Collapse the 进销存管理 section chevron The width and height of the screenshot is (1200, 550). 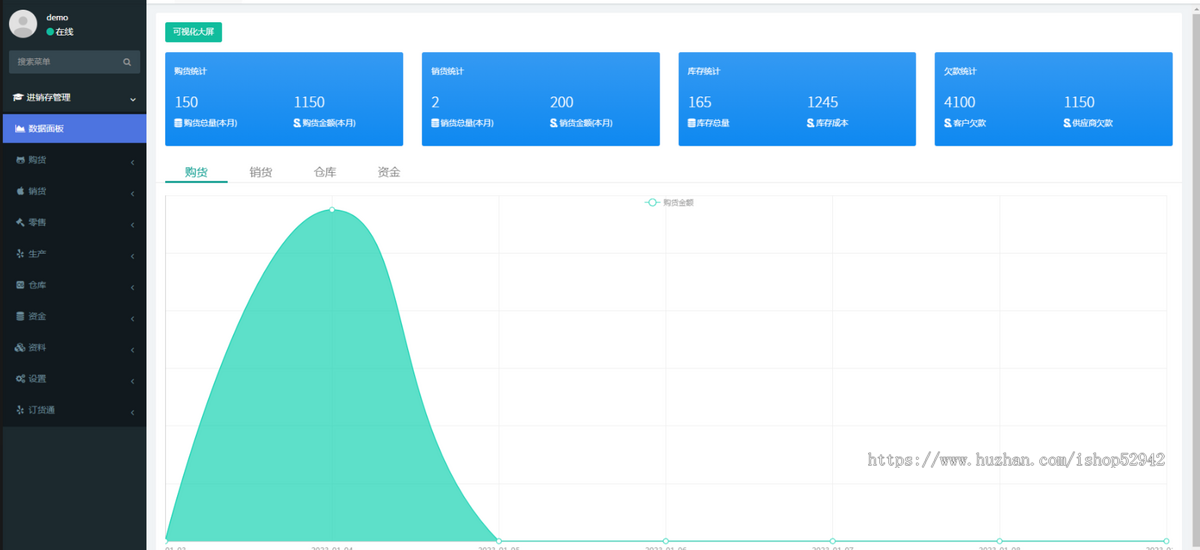coord(133,99)
